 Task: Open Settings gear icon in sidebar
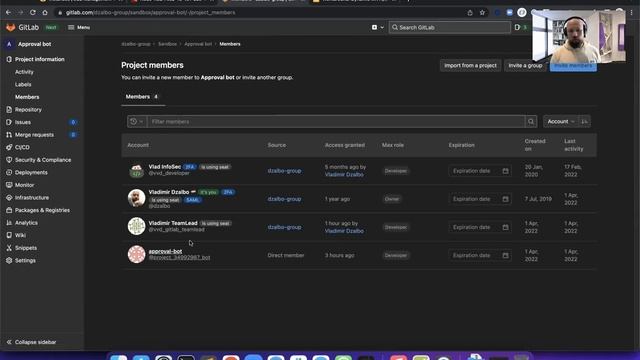9,260
